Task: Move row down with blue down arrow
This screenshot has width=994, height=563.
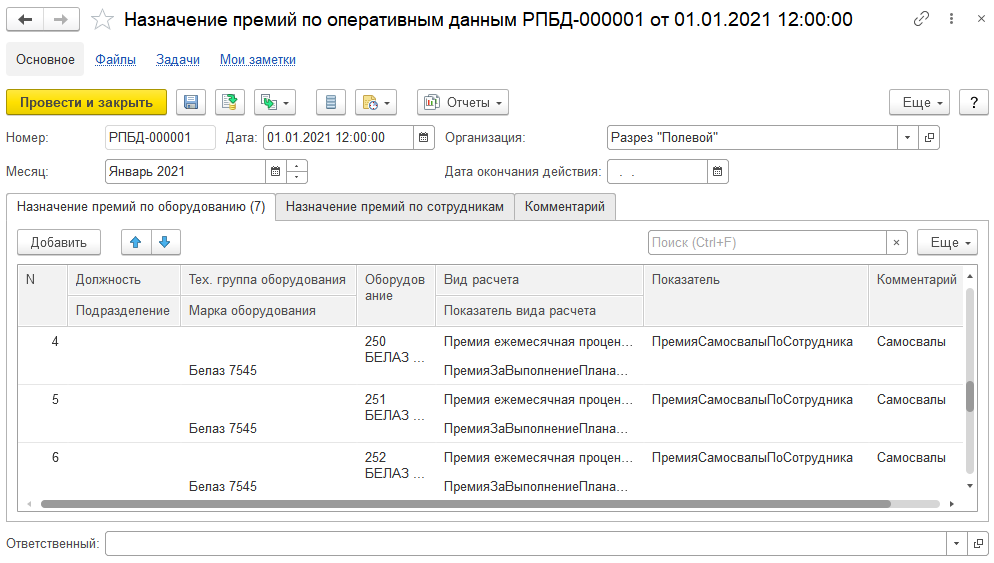Action: (165, 242)
